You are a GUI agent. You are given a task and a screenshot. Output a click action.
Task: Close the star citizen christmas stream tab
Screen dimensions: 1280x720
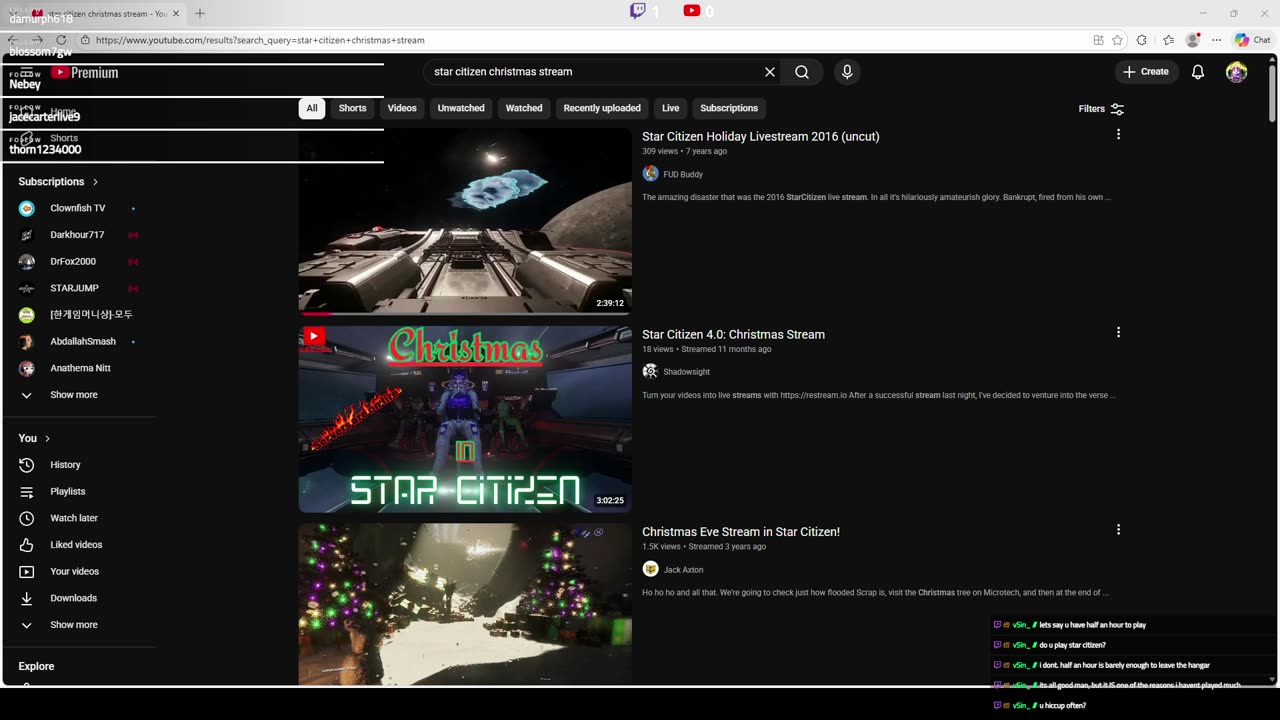[177, 13]
